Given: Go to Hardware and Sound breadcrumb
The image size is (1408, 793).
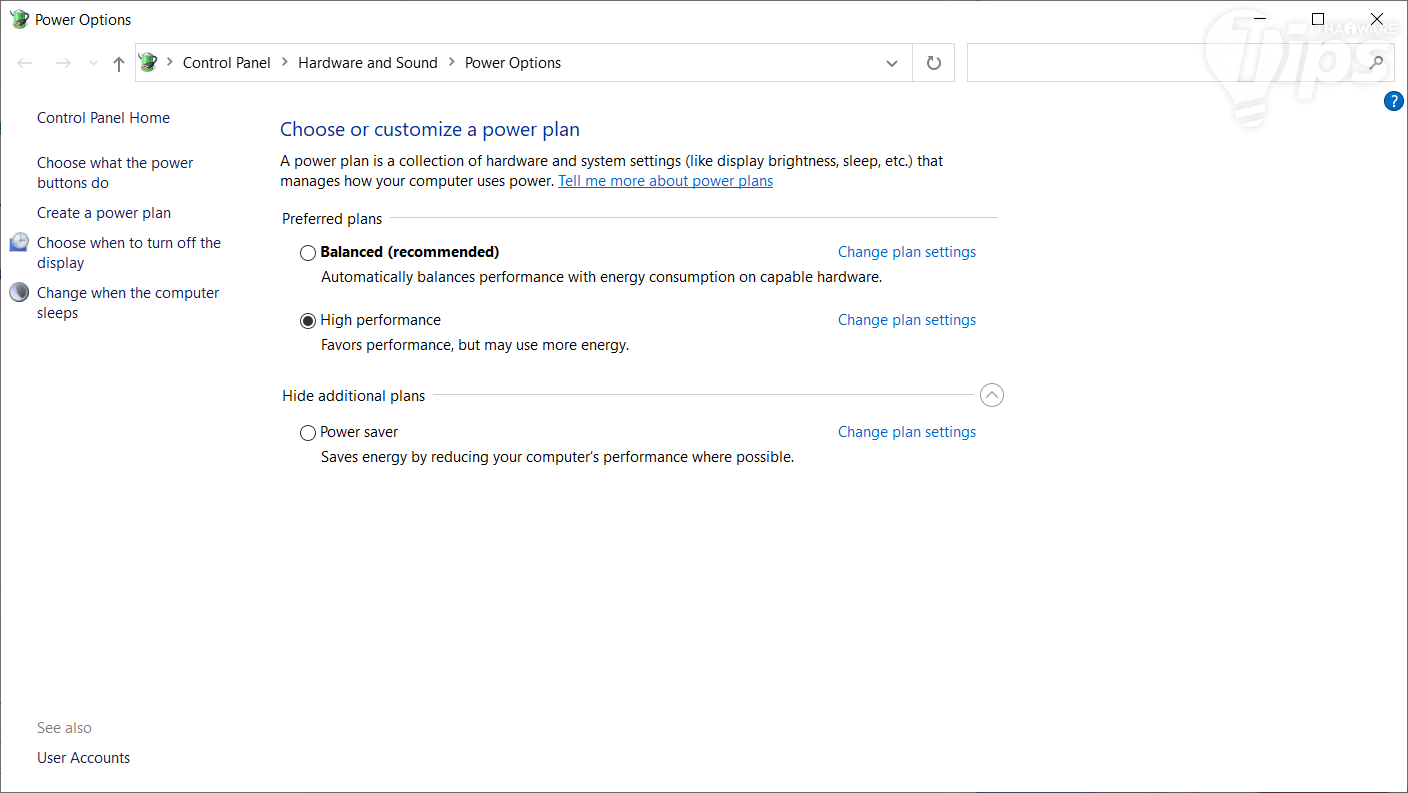Looking at the screenshot, I should click(x=368, y=63).
